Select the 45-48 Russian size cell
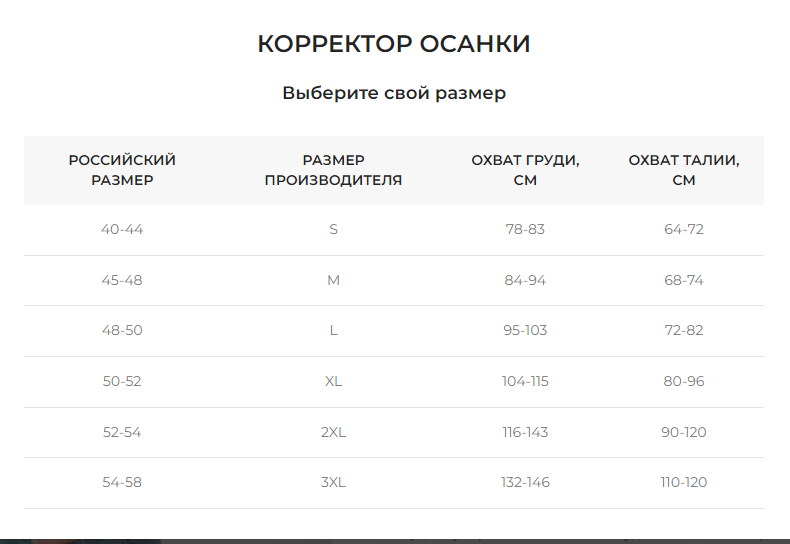Image resolution: width=790 pixels, height=544 pixels. point(122,280)
